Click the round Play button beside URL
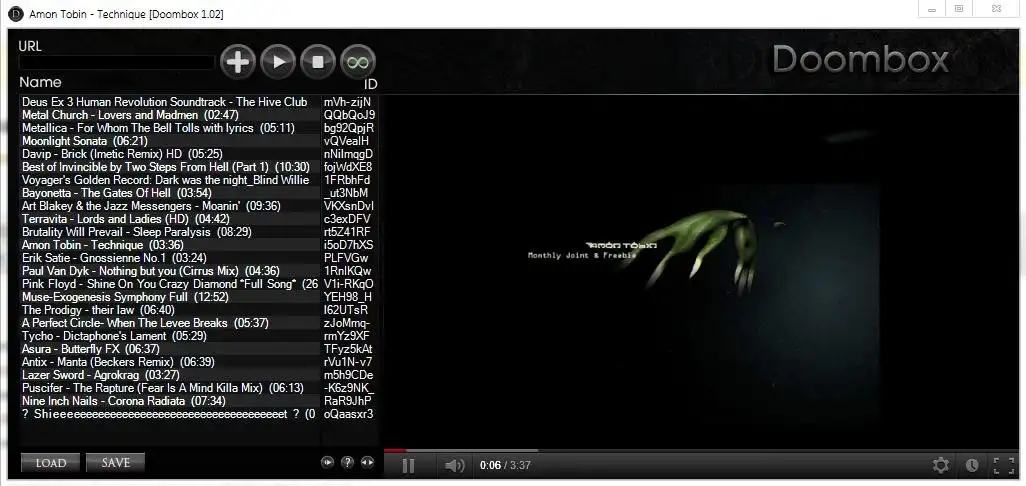Screen dimensions: 1026x486 [x=278, y=62]
